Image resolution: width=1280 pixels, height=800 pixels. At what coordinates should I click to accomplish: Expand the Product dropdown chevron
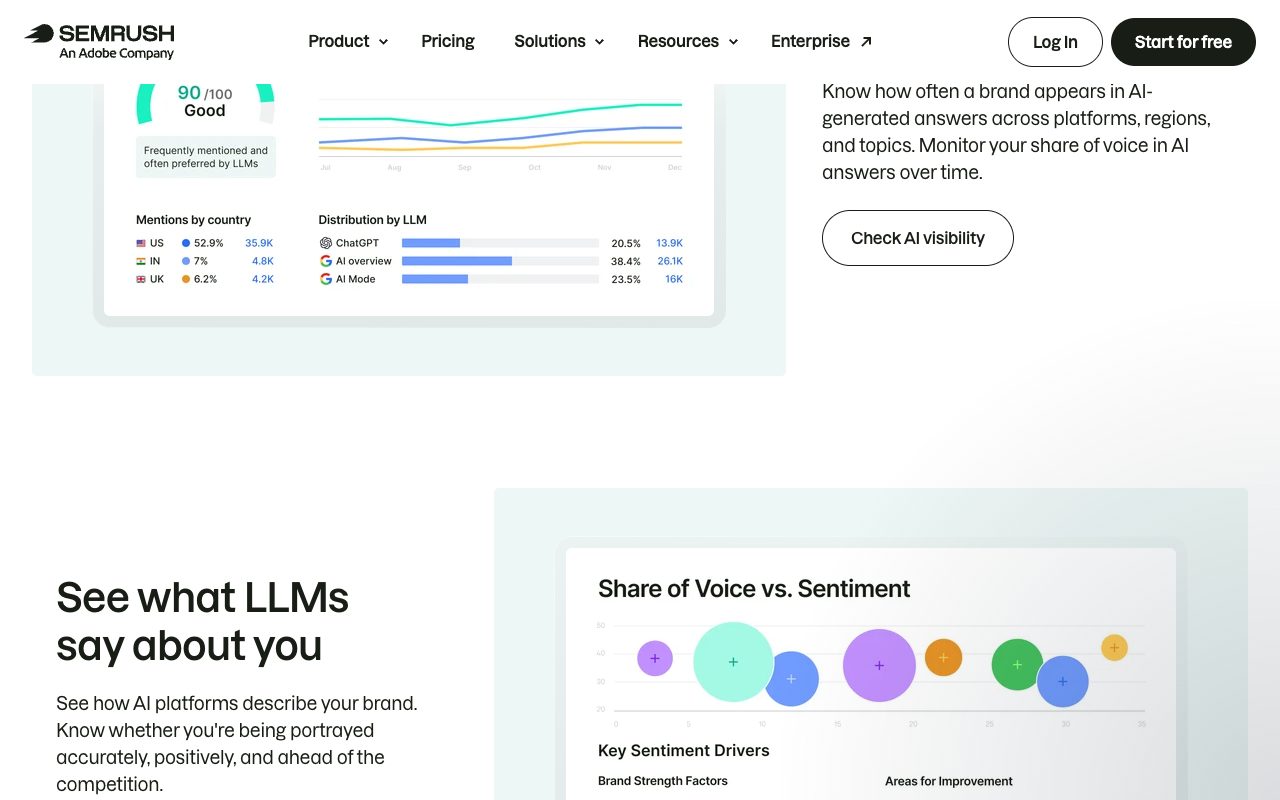(383, 42)
